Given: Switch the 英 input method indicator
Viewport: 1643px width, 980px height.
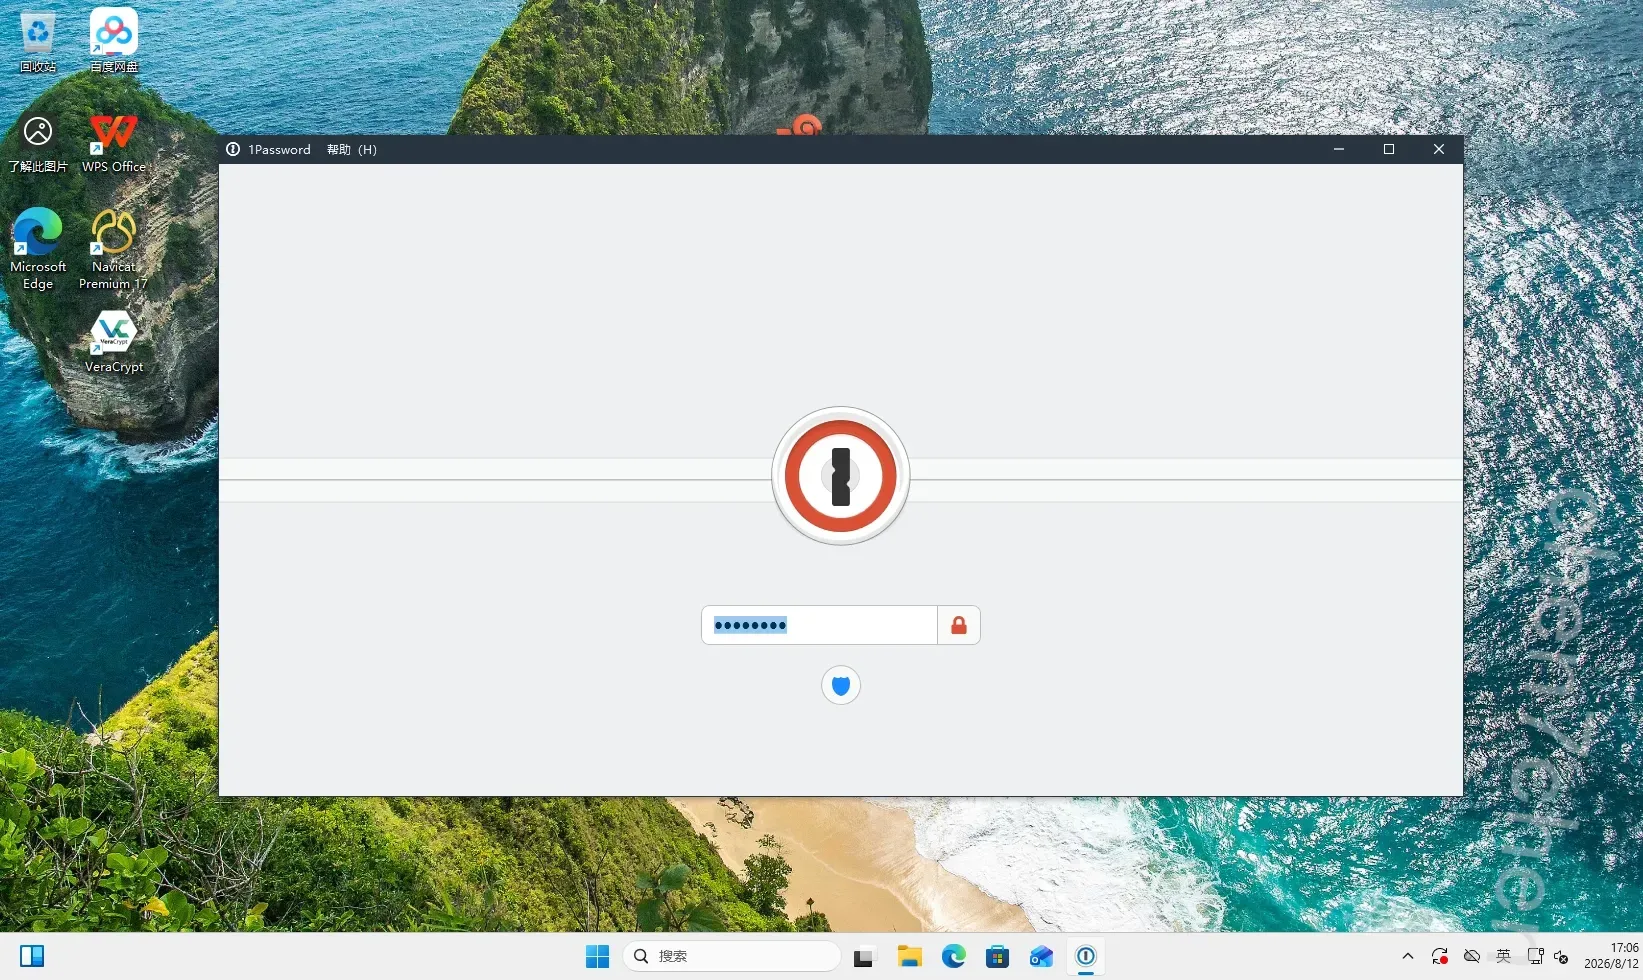Looking at the screenshot, I should tap(1503, 956).
